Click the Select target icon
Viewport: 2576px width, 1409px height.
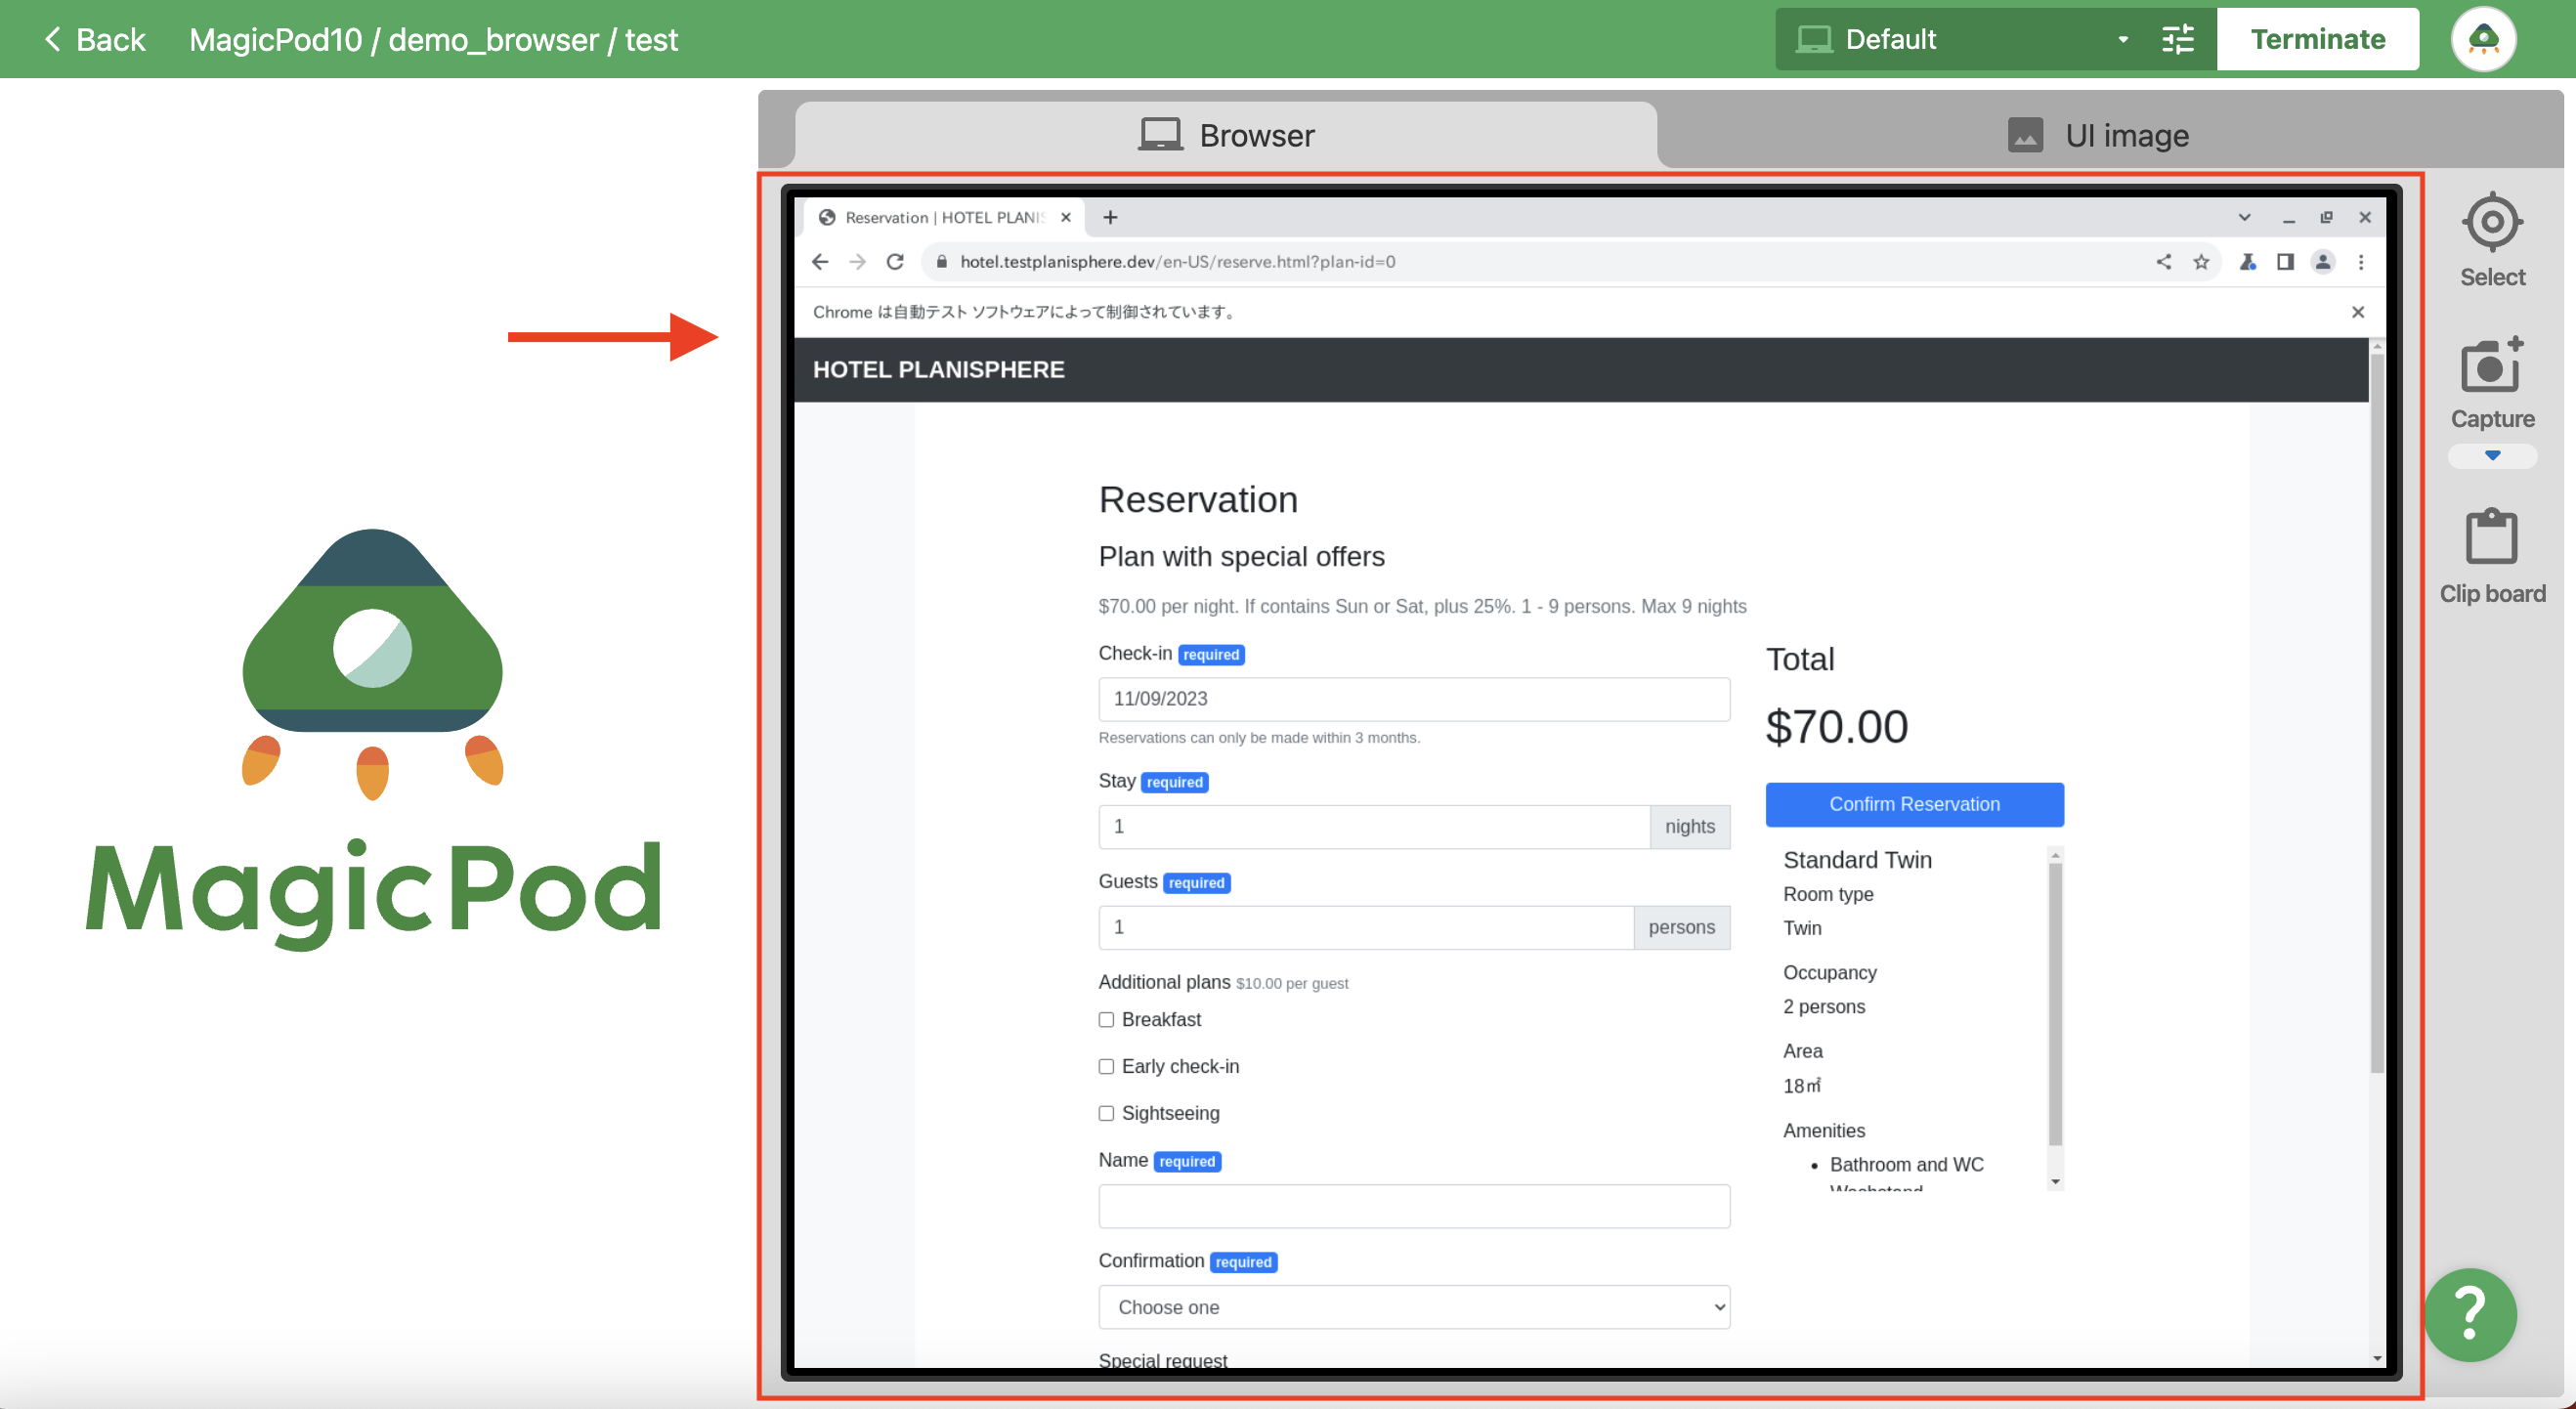[x=2491, y=221]
